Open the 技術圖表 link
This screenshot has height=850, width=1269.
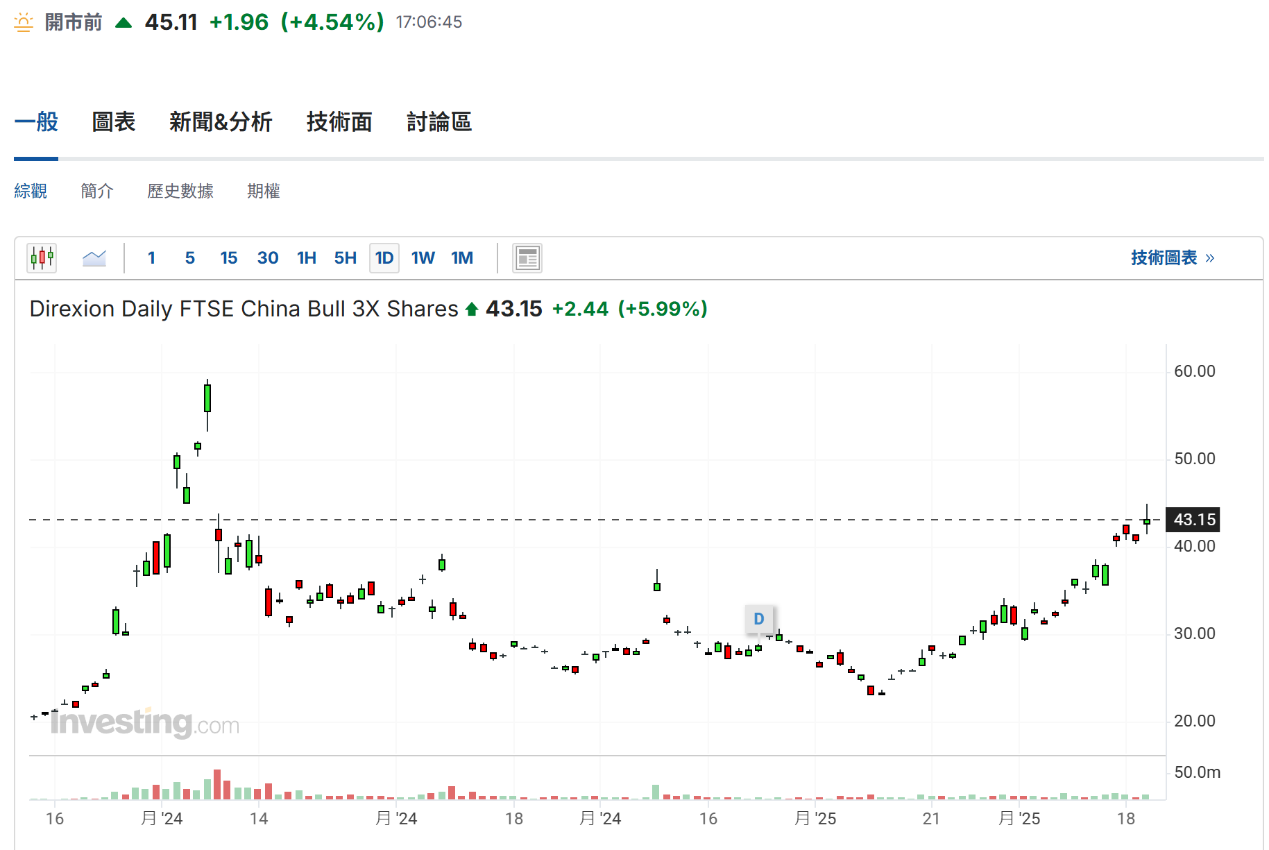(1173, 258)
